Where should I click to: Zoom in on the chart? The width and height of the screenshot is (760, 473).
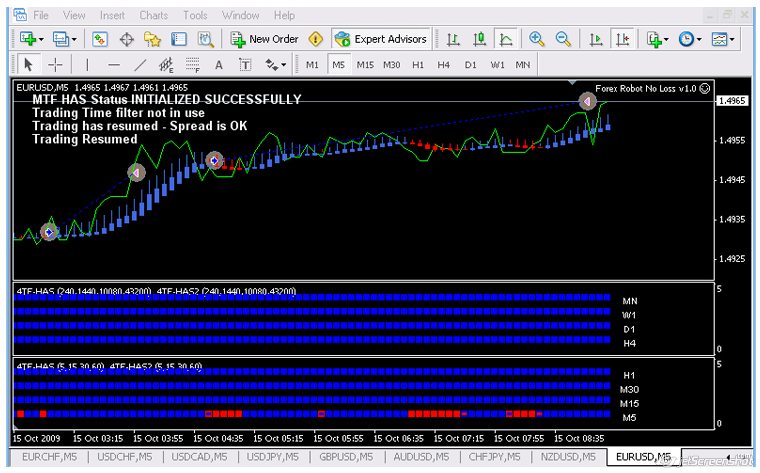point(537,39)
